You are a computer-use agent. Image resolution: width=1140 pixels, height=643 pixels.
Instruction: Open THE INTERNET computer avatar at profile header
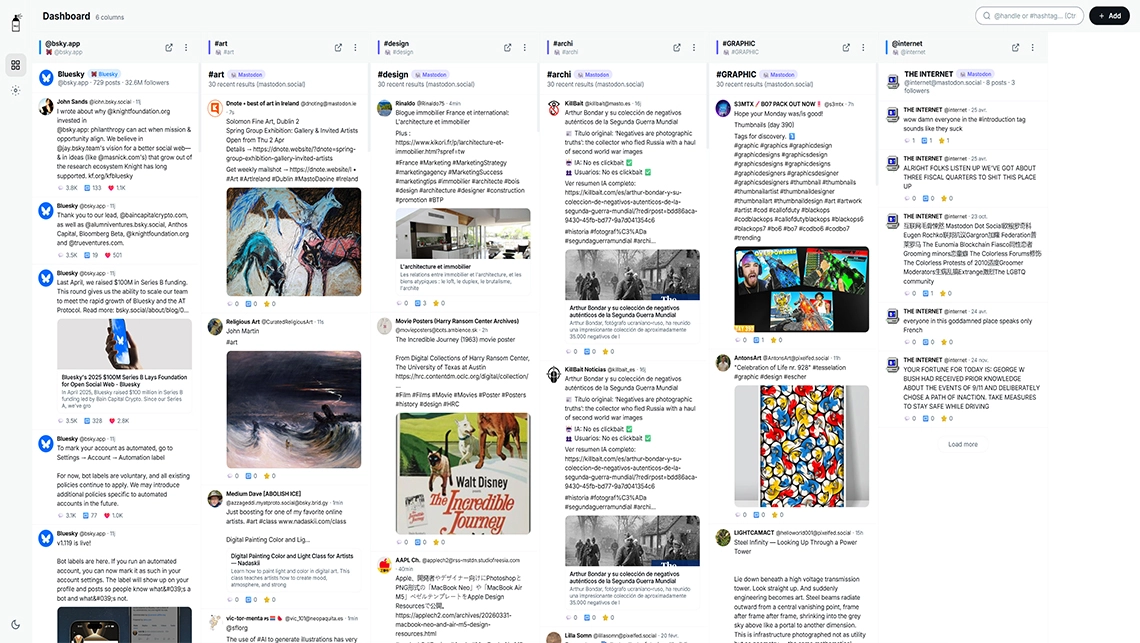point(893,81)
